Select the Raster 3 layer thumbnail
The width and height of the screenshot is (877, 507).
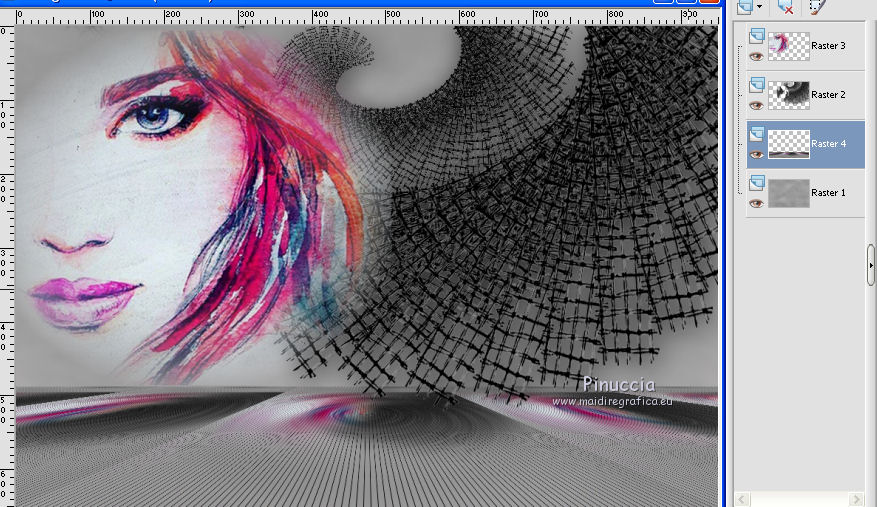789,46
